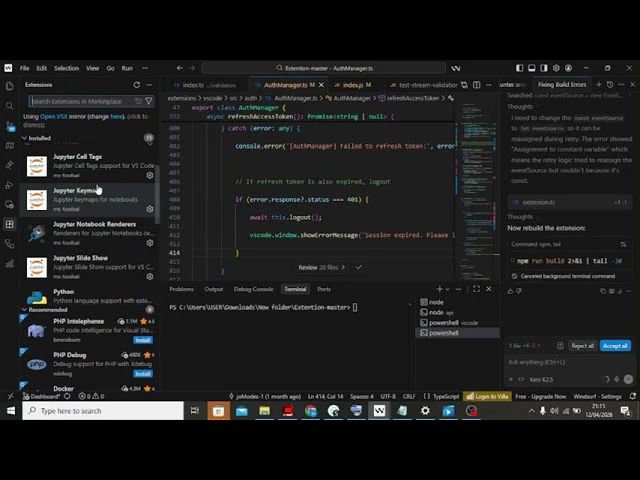Go forward with the navigation arrow

coord(192,68)
